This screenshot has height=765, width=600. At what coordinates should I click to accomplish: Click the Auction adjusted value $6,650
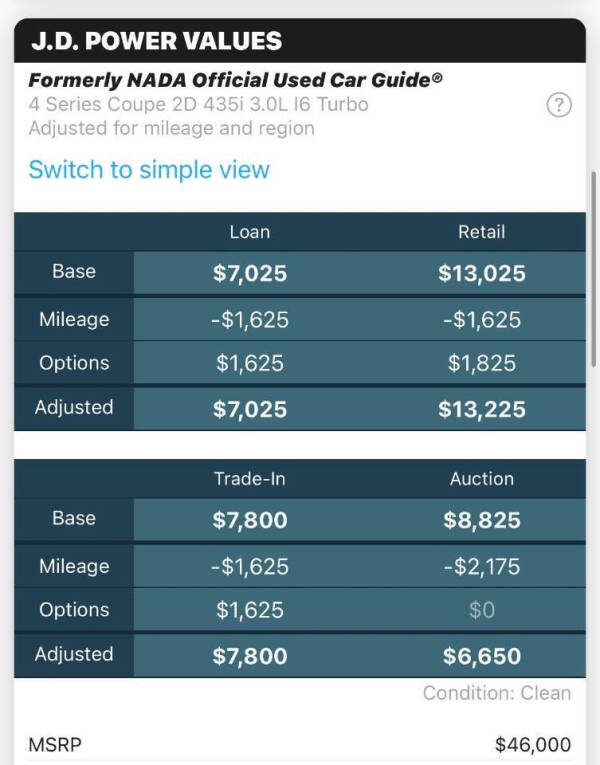pyautogui.click(x=481, y=656)
